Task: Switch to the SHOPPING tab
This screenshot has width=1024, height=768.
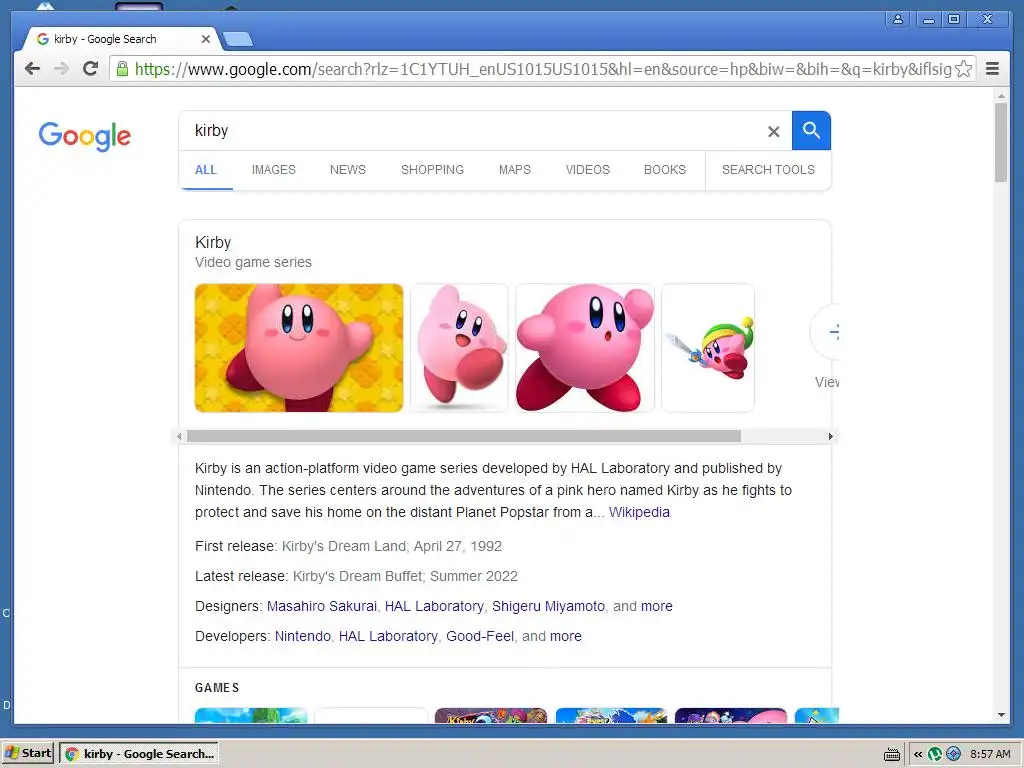Action: pyautogui.click(x=432, y=170)
